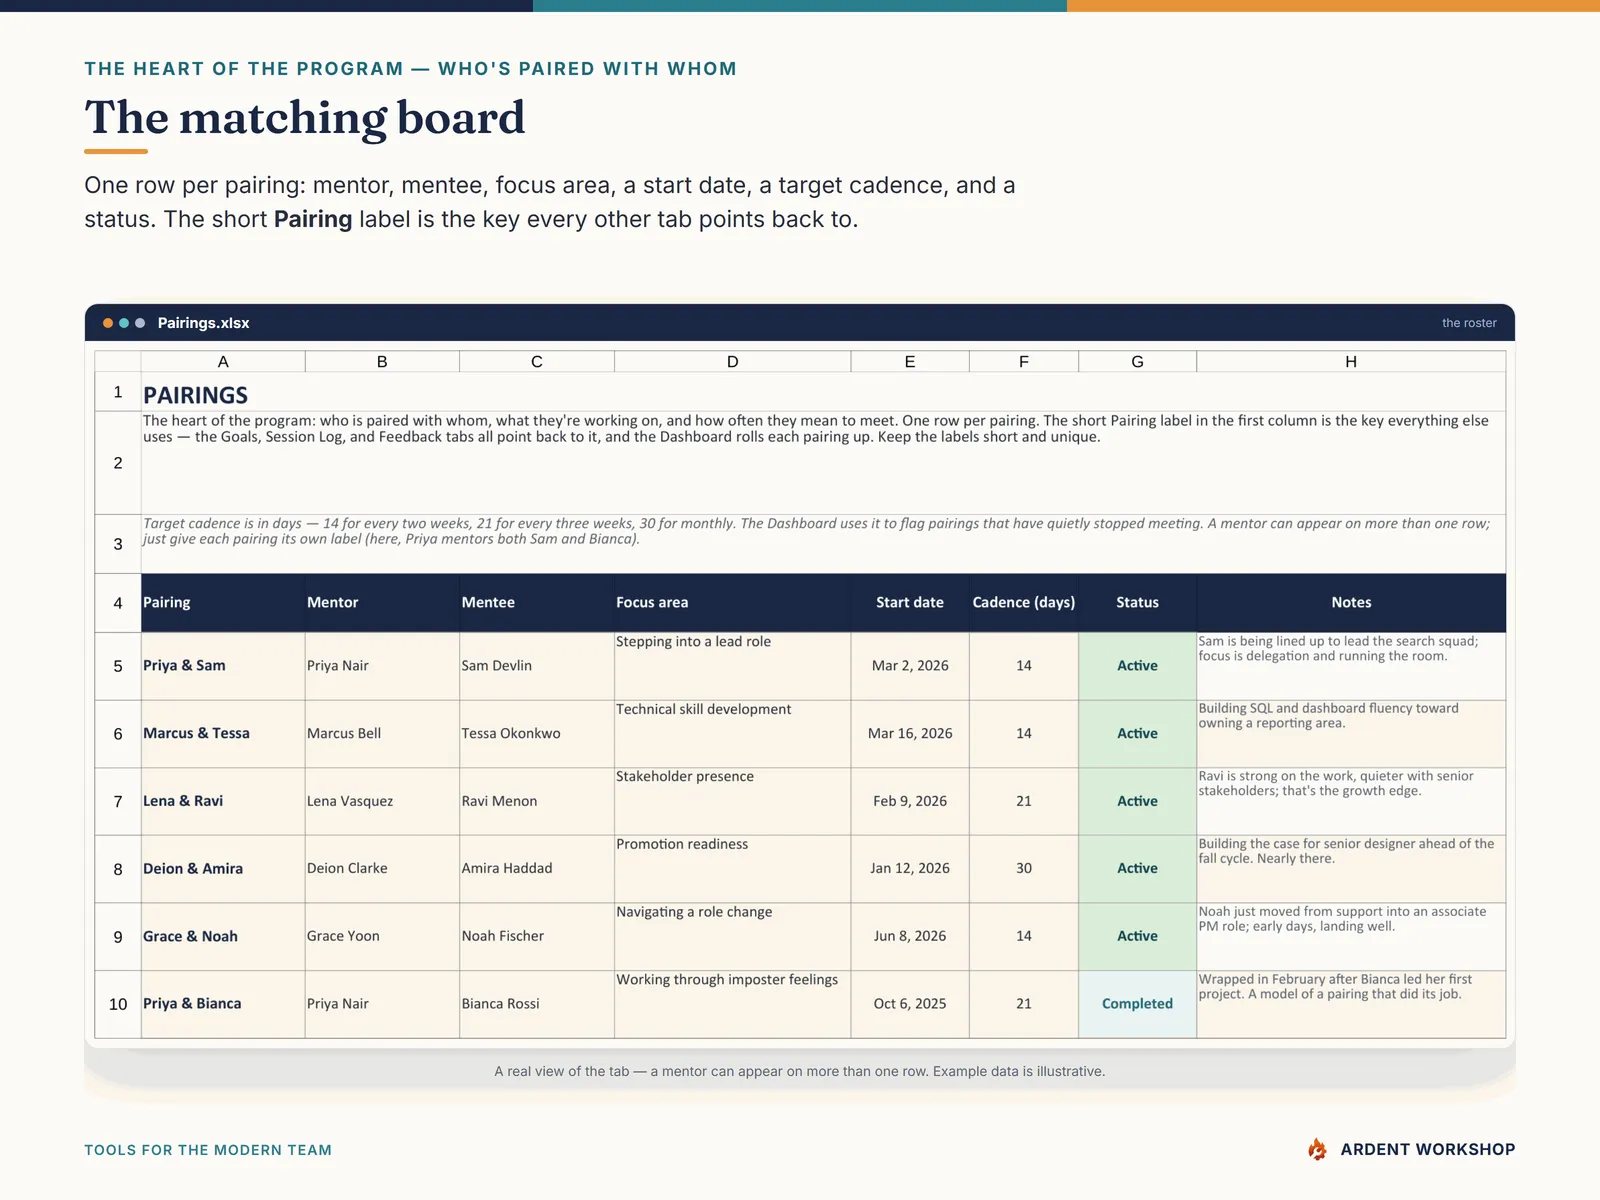Click the 'Start date' heading cell

pos(910,603)
